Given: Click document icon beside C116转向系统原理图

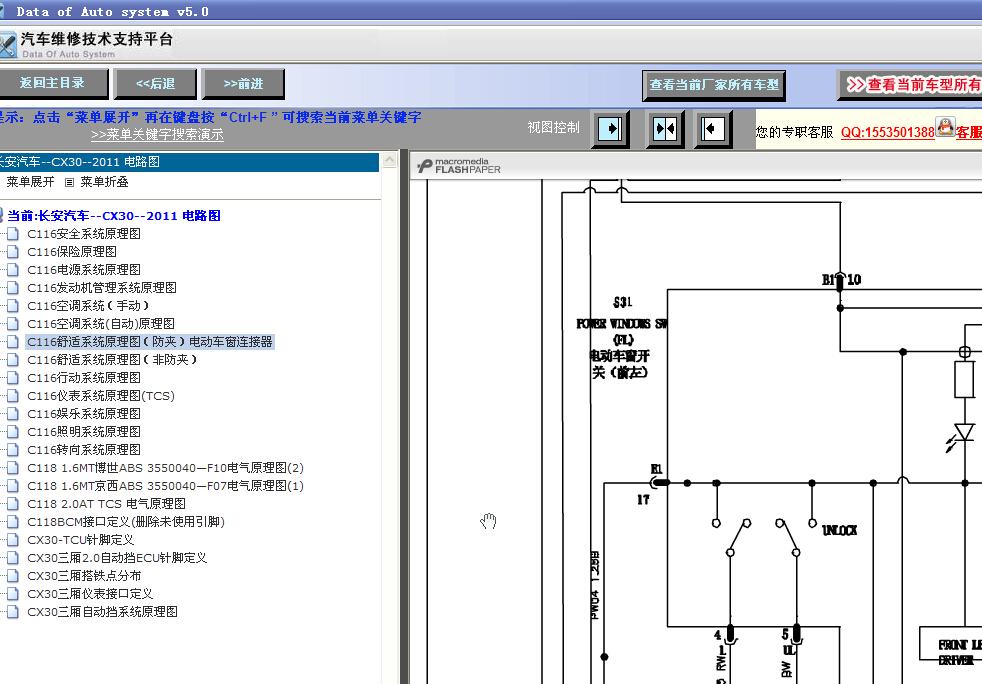Looking at the screenshot, I should (13, 450).
